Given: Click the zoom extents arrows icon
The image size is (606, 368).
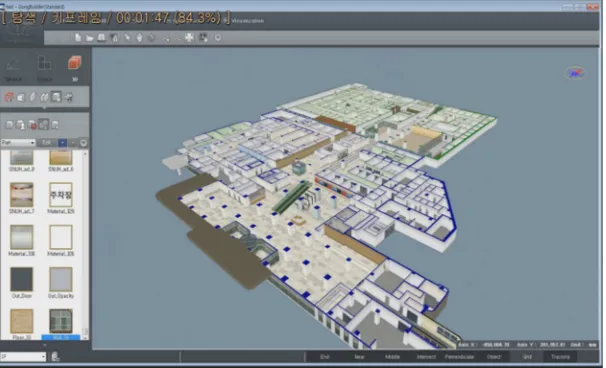Looking at the screenshot, I should (x=189, y=37).
